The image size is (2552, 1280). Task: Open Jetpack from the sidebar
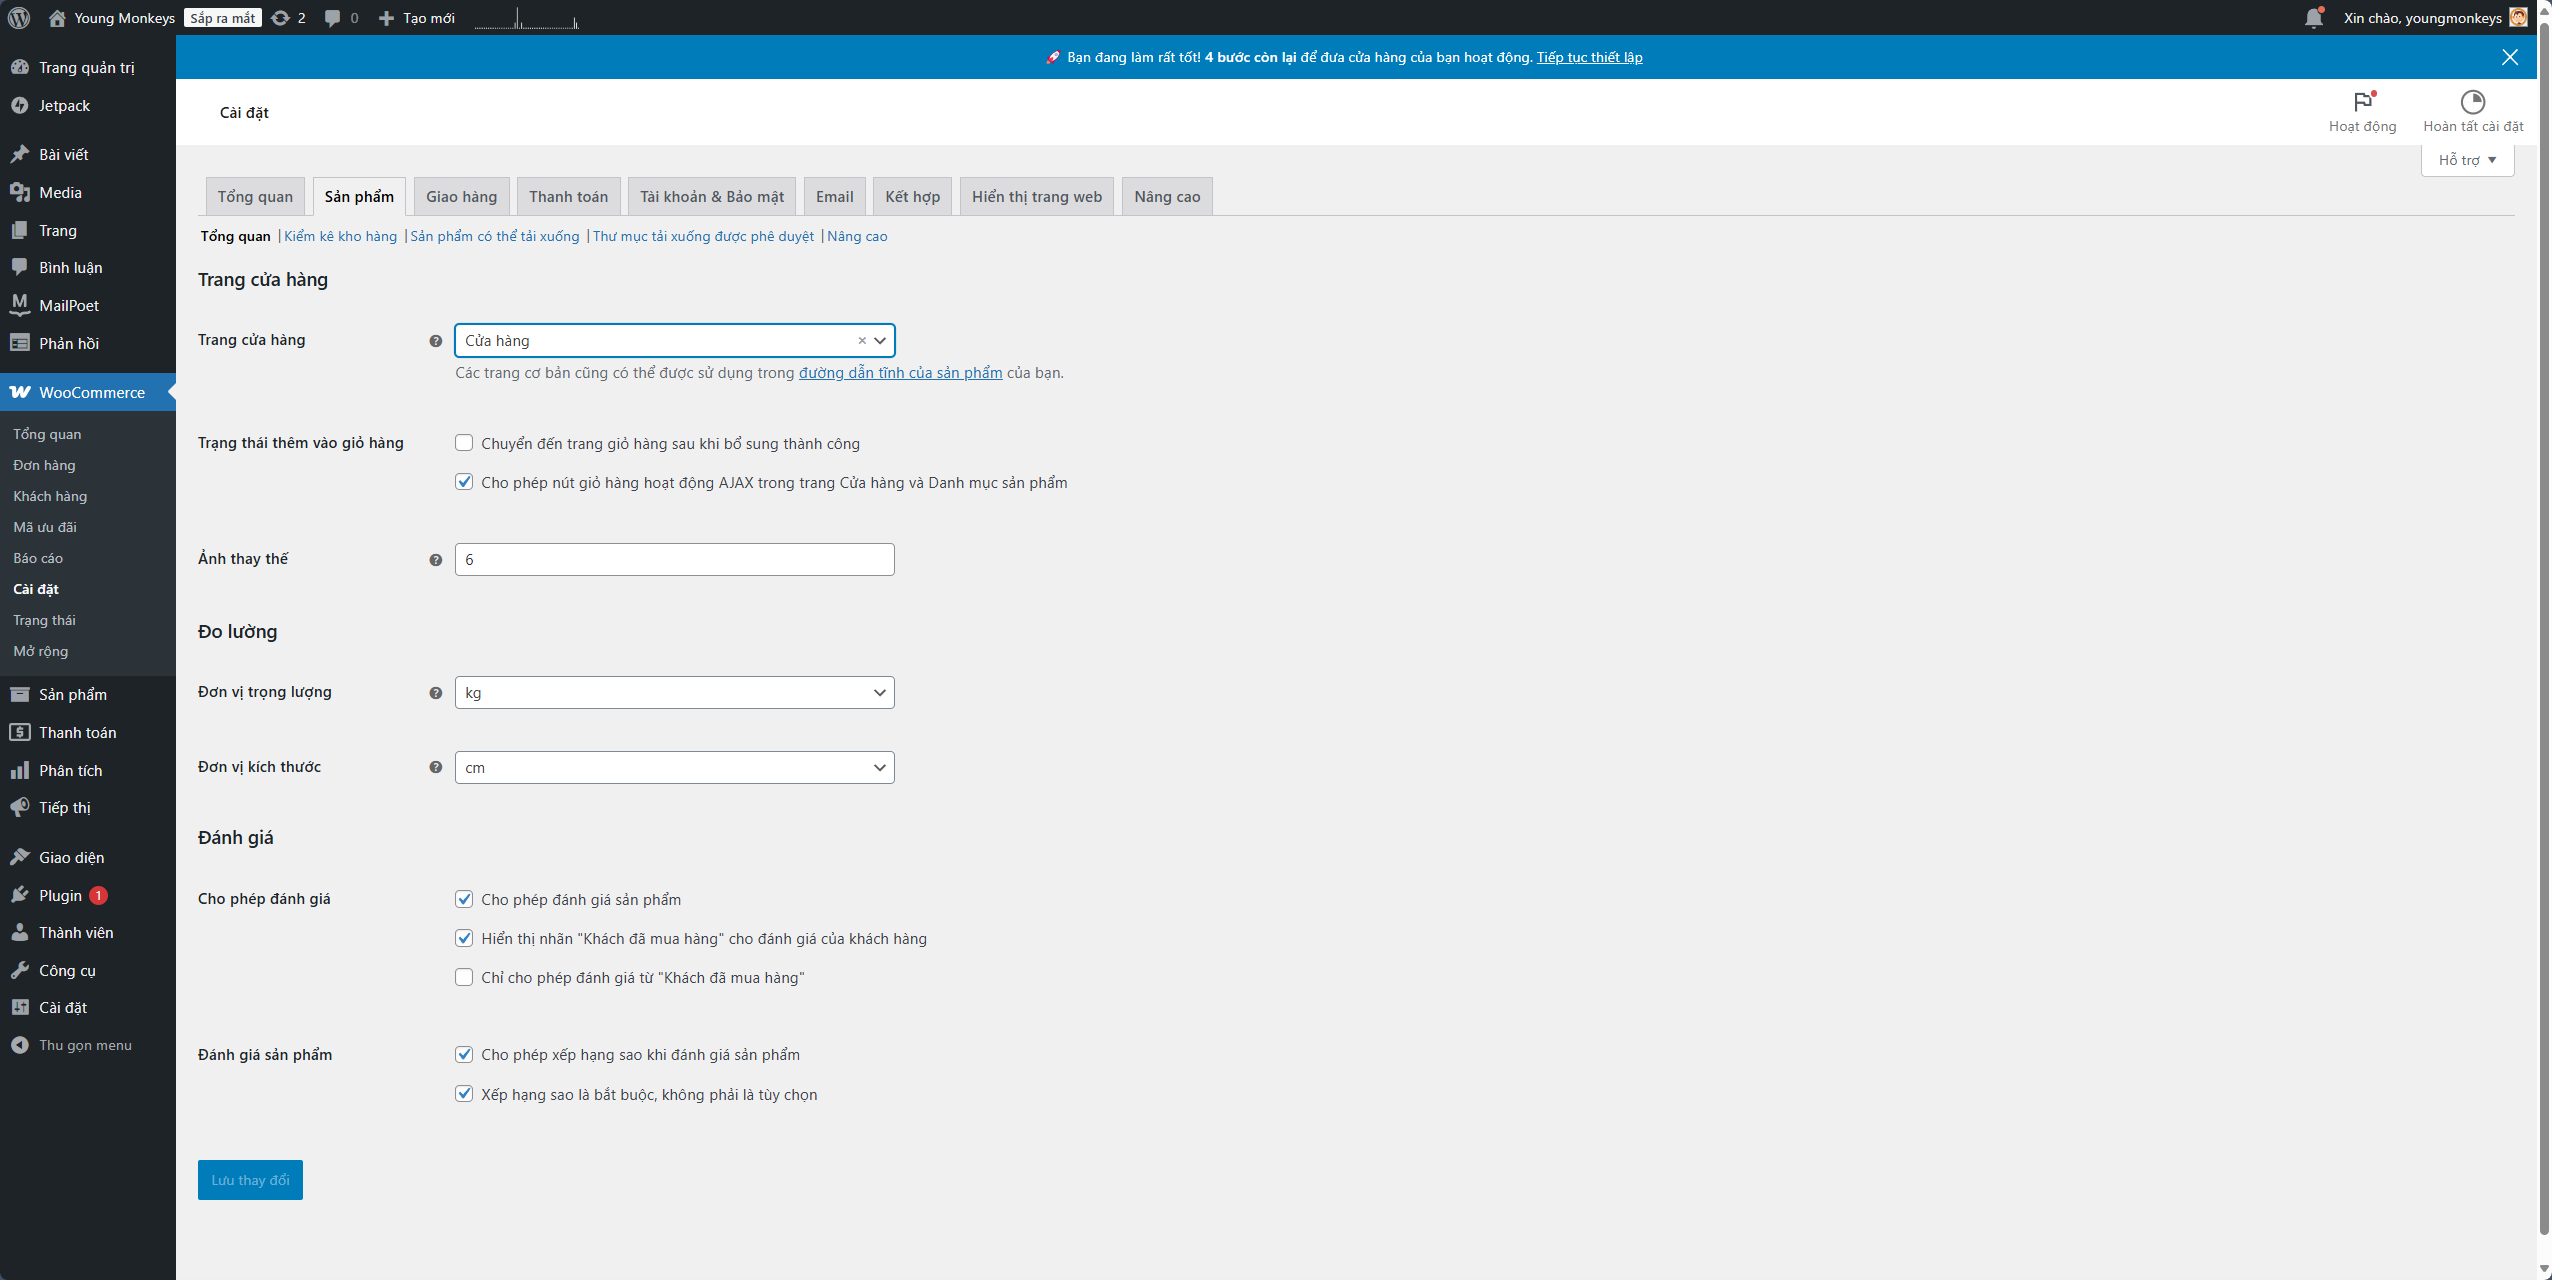64,106
